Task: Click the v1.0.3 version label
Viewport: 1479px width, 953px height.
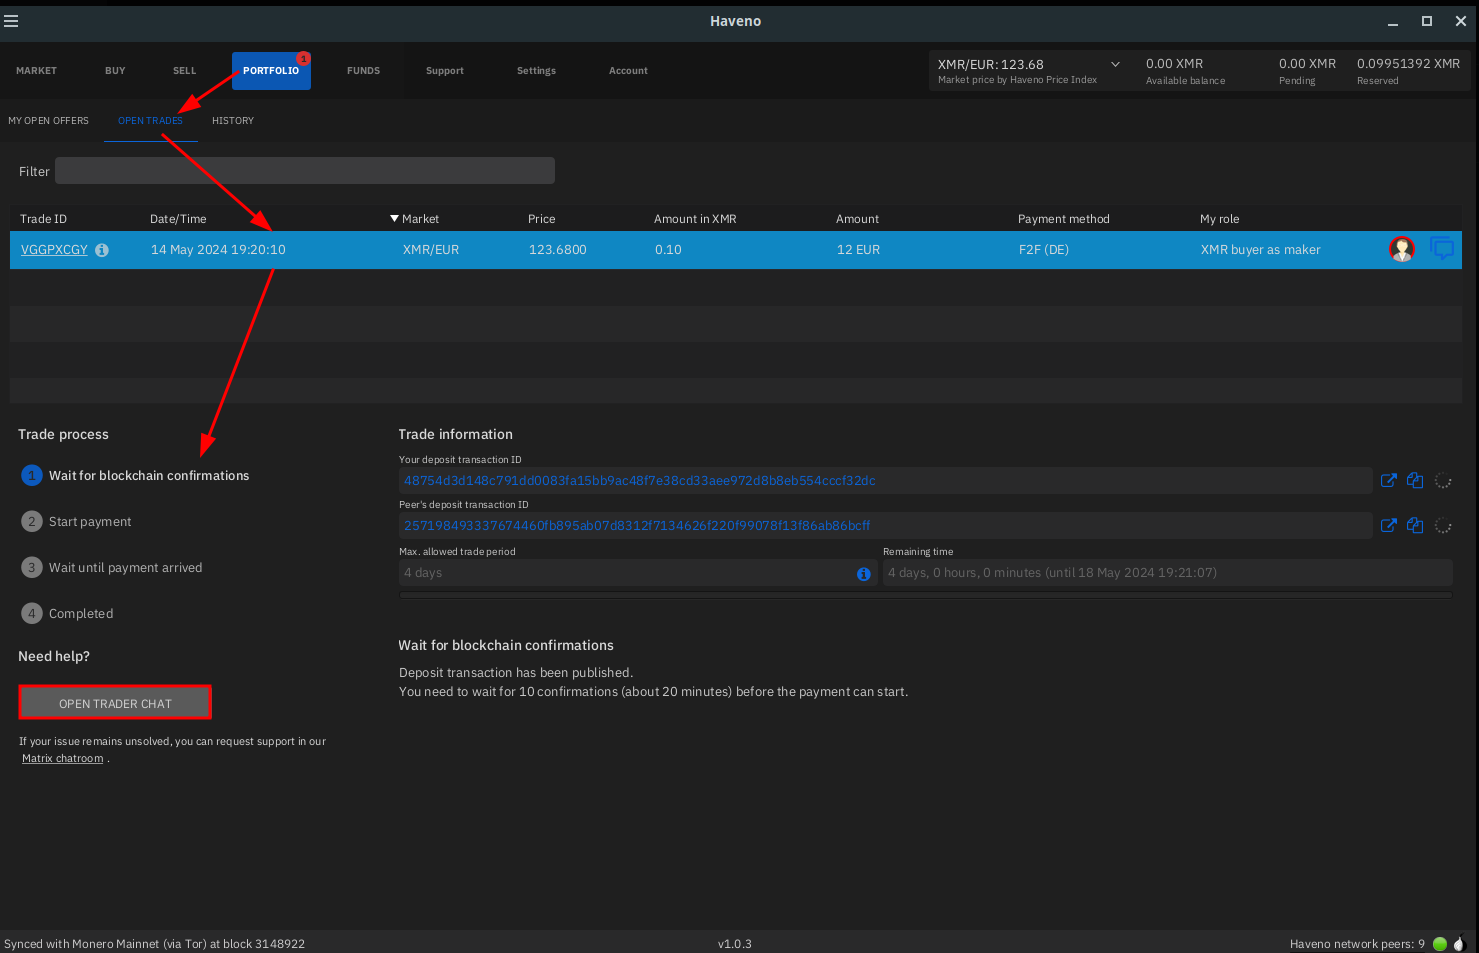Action: (x=734, y=944)
